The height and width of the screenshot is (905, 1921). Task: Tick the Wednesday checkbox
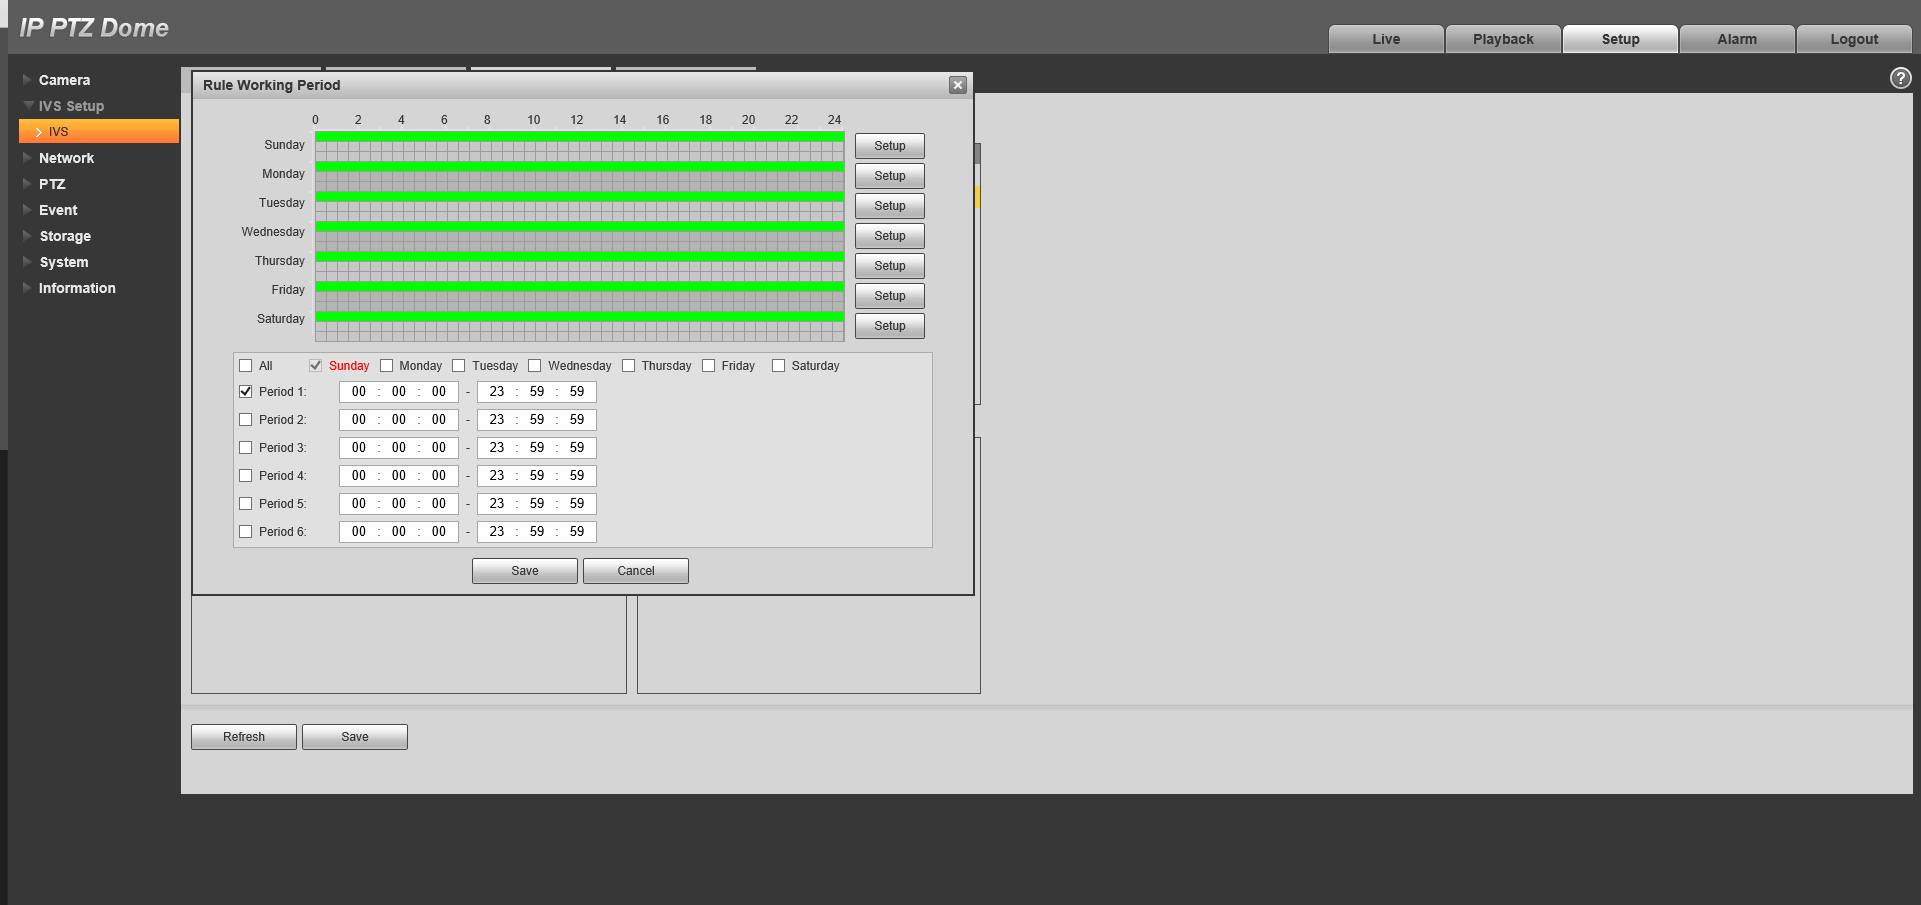click(535, 366)
